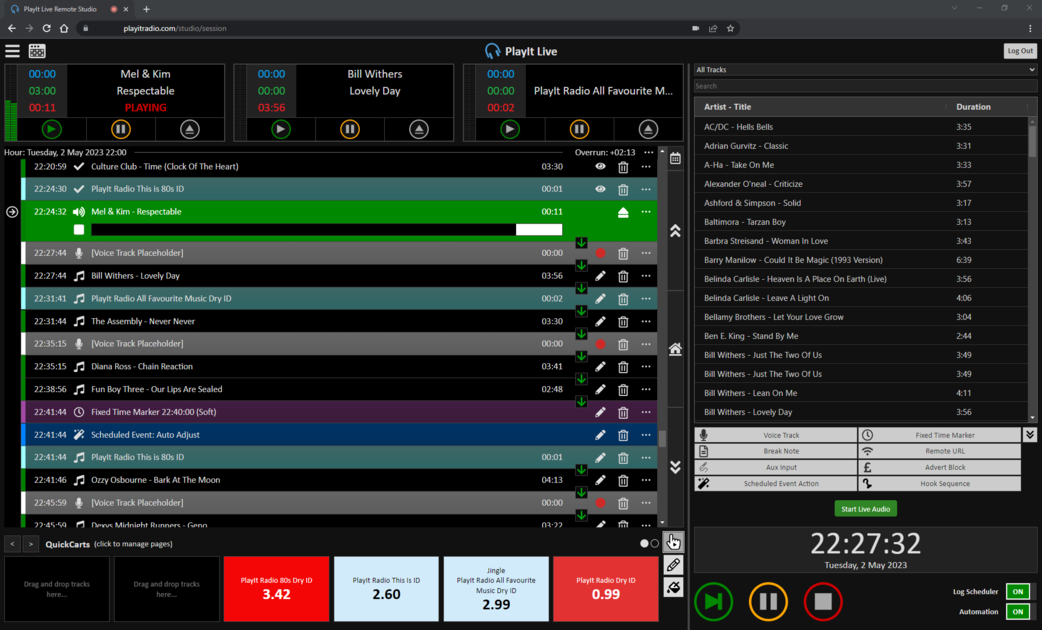This screenshot has width=1042, height=630.
Task: Select the QuickCarts paint bucket colour tool
Action: click(x=673, y=588)
